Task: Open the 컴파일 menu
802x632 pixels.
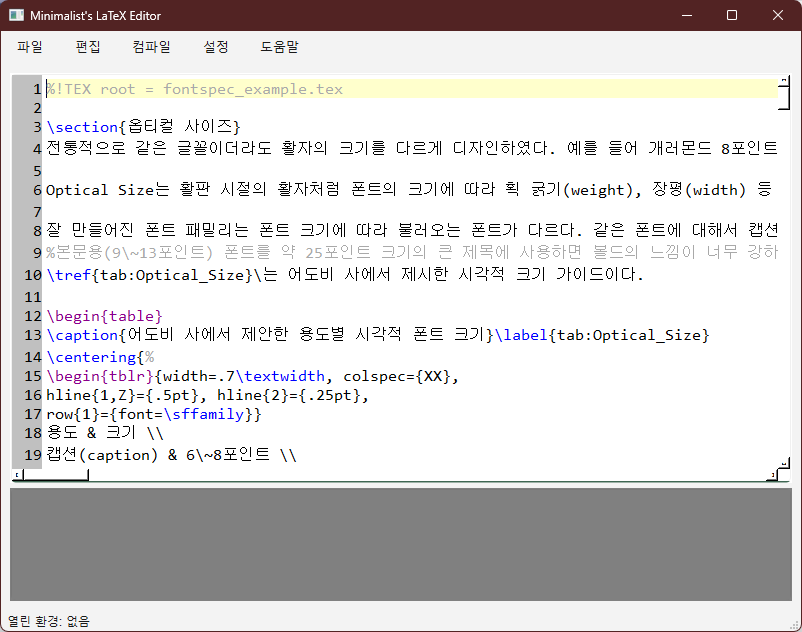Action: [151, 47]
